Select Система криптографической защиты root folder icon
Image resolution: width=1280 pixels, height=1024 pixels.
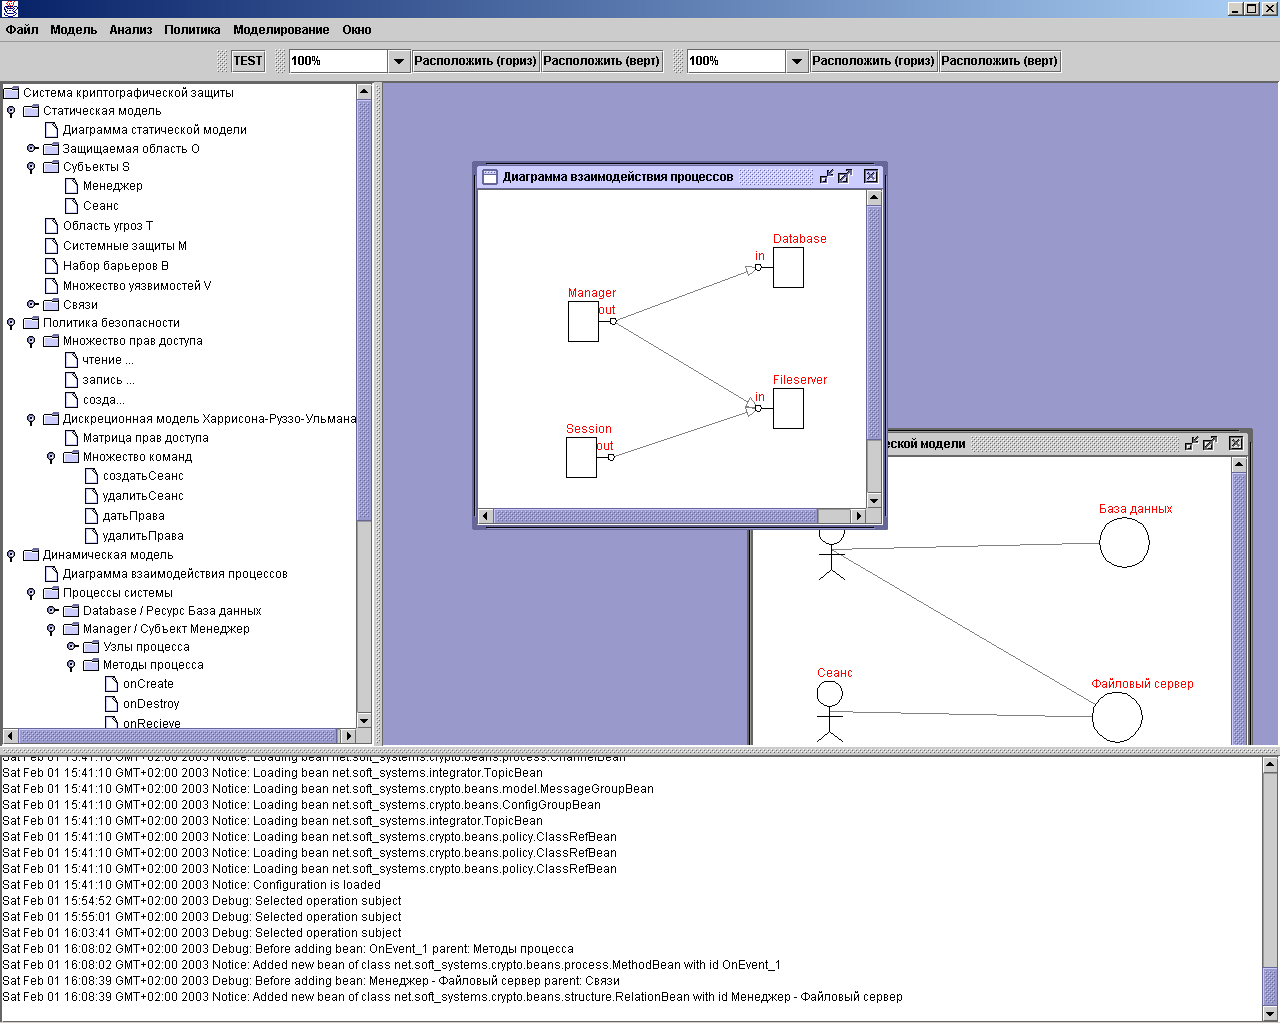12,92
